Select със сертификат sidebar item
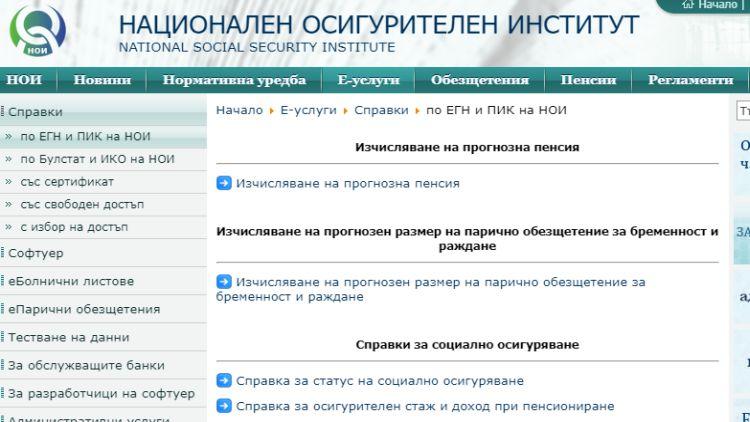This screenshot has height=422, width=750. pos(103,182)
